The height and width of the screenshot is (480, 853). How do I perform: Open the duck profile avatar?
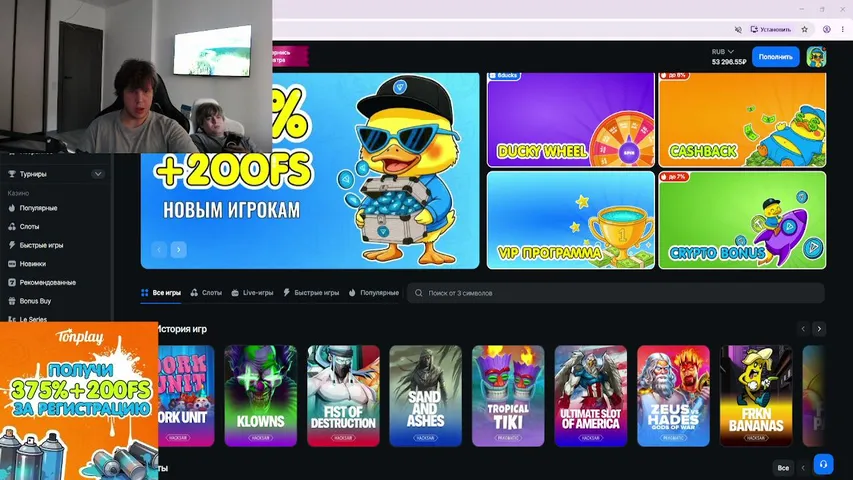click(x=816, y=57)
